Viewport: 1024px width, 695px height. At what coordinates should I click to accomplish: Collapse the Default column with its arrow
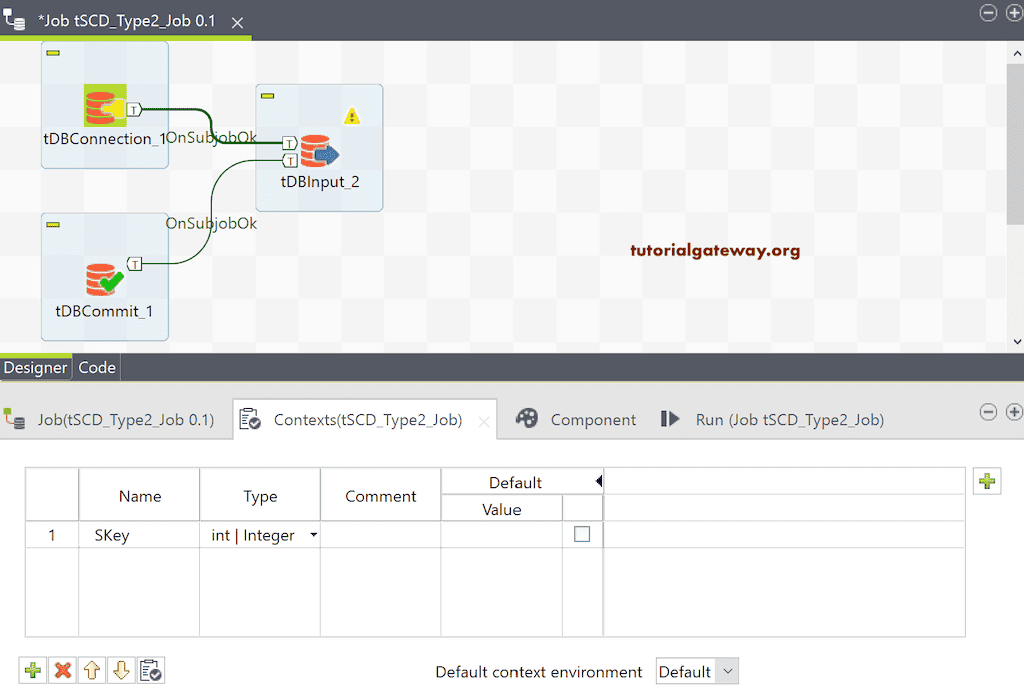[x=599, y=481]
